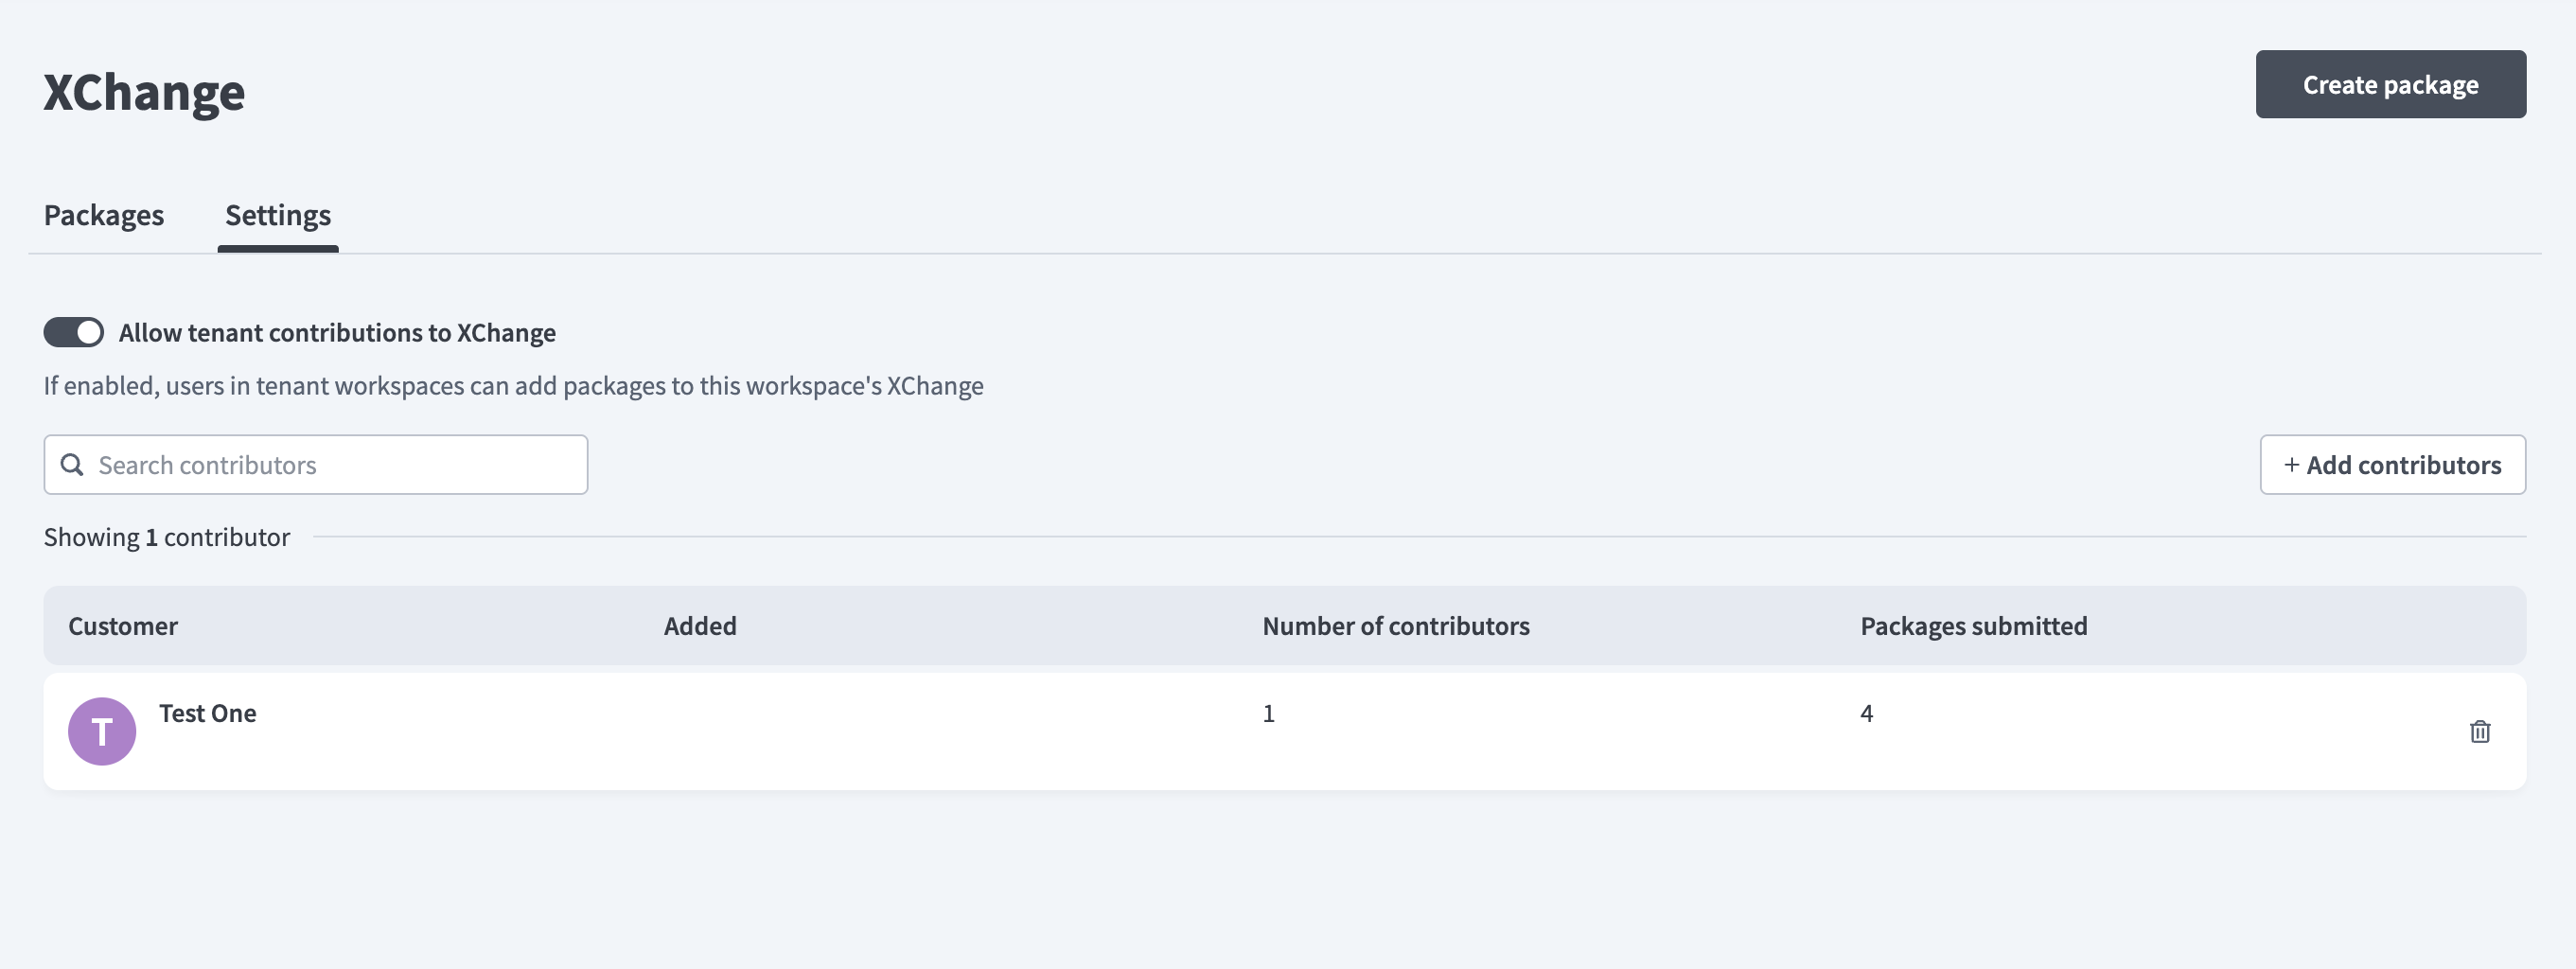Select the Settings tab
Viewport: 2576px width, 969px height.
[x=278, y=215]
